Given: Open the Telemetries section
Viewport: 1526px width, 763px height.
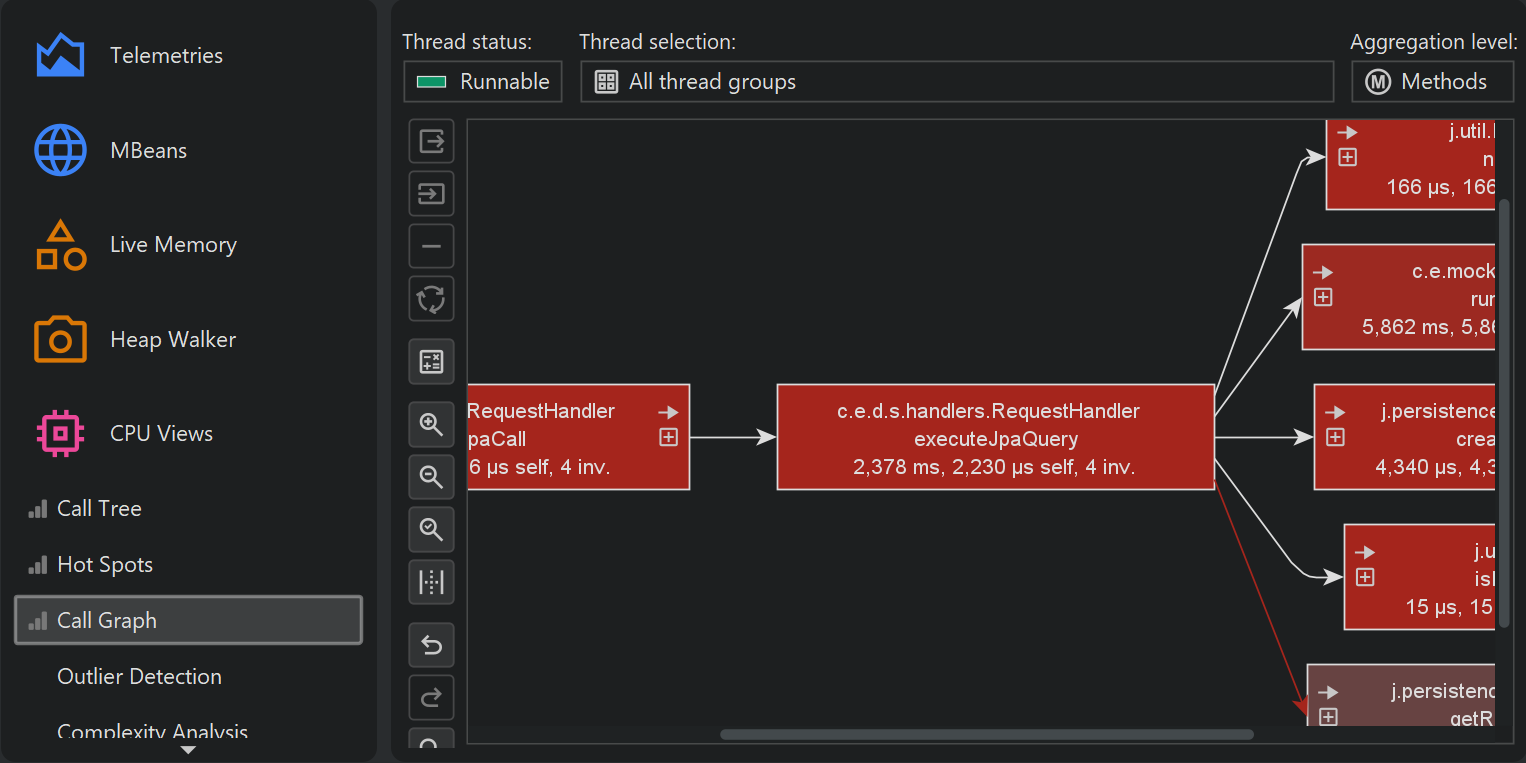Looking at the screenshot, I should coord(165,56).
